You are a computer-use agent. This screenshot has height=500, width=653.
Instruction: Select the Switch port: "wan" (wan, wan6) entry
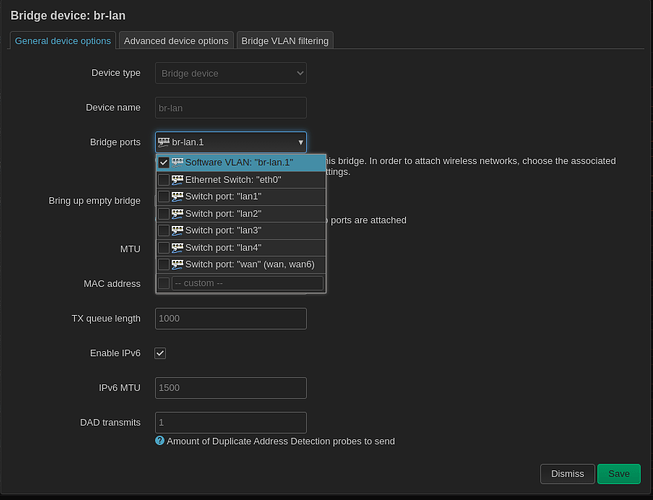241,264
